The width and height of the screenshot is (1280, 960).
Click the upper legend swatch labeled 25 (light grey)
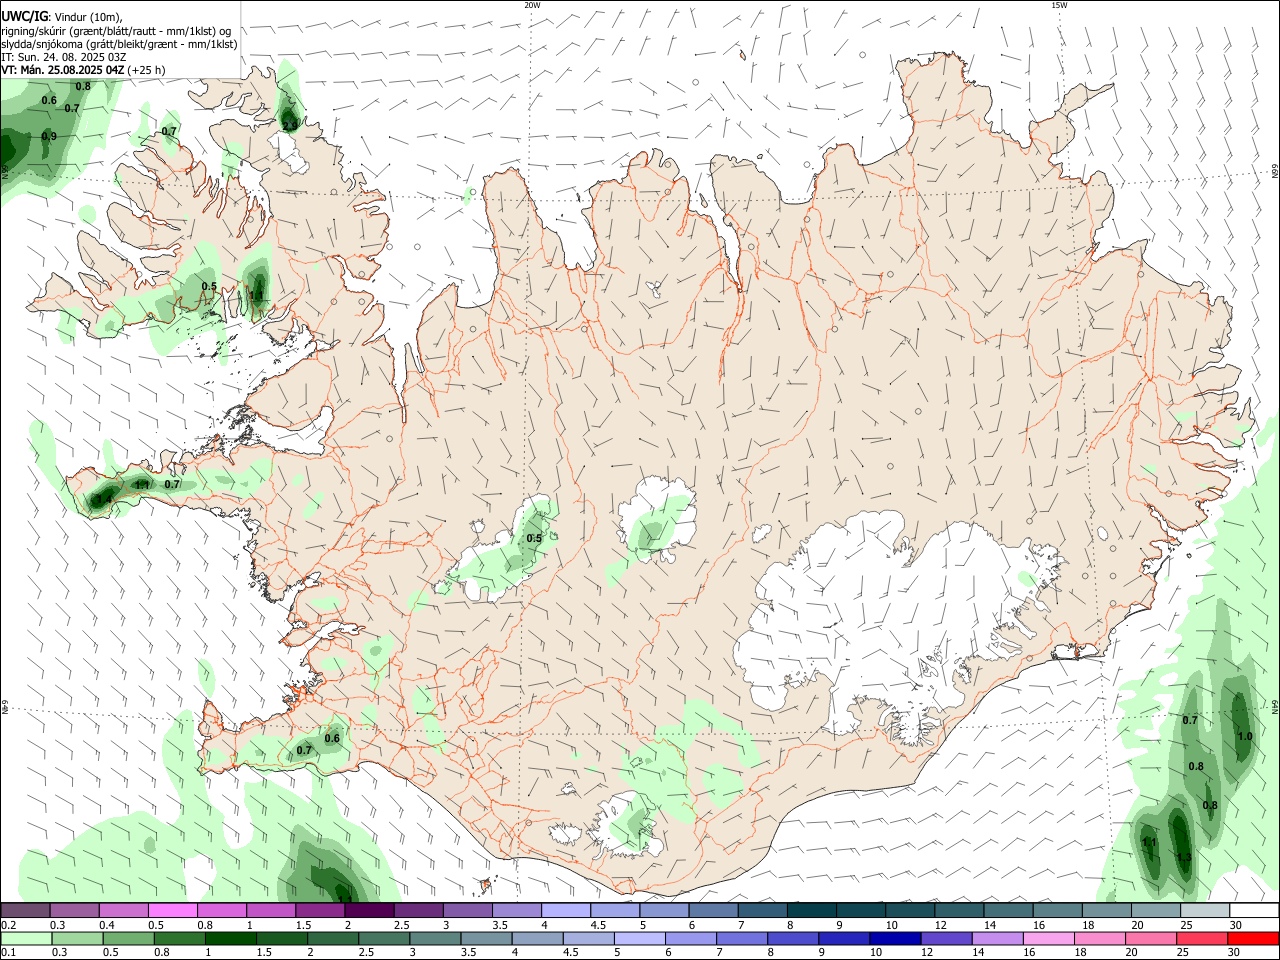tap(1205, 910)
